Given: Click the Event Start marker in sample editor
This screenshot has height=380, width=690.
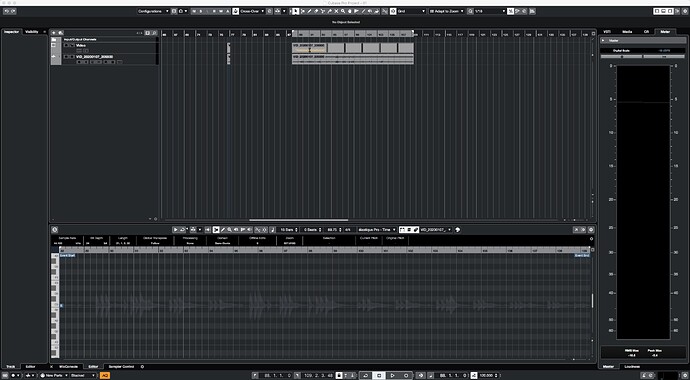Looking at the screenshot, I should 67,255.
